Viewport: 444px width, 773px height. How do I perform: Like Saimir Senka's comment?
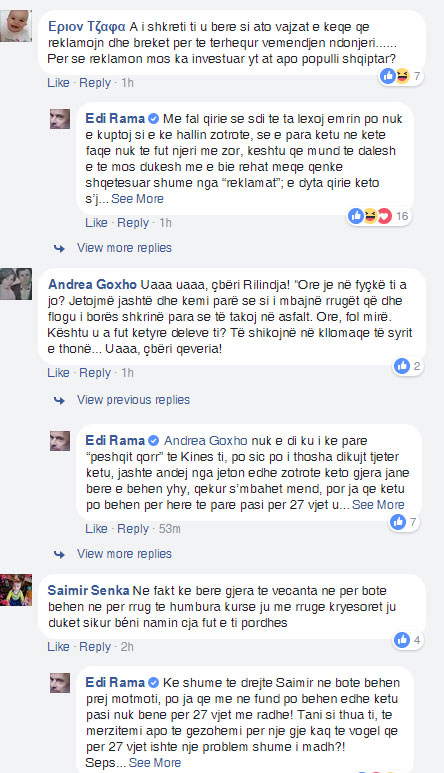point(58,647)
